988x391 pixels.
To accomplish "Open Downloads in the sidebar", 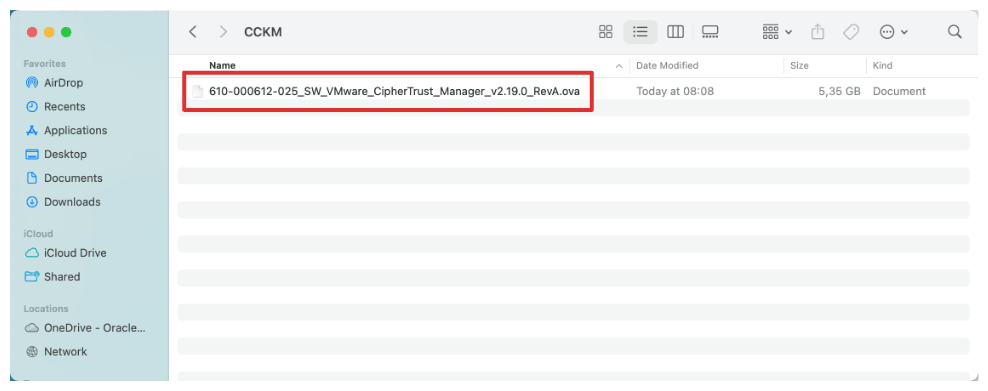I will 62,202.
